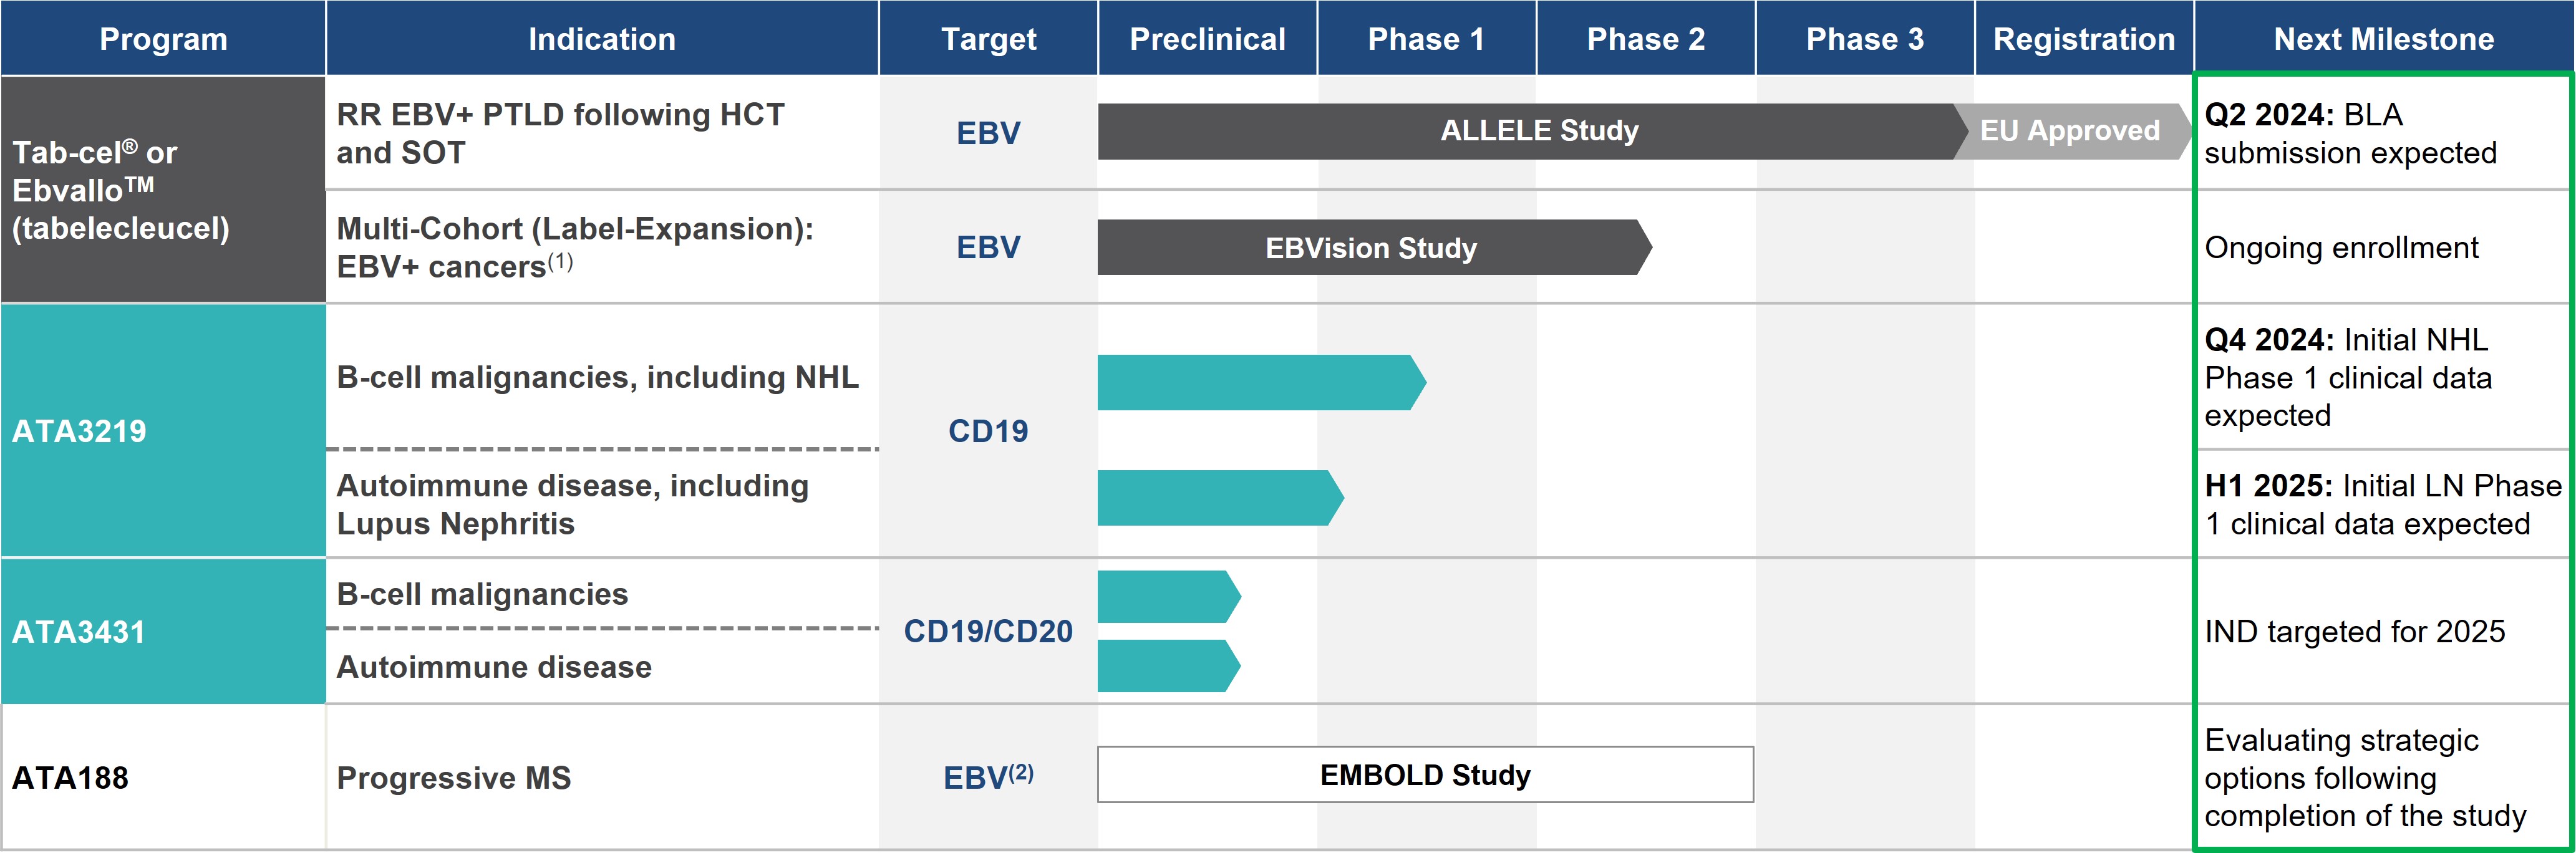Viewport: 2576px width, 853px height.
Task: Click the EBVision Study progress bar
Action: (1370, 248)
